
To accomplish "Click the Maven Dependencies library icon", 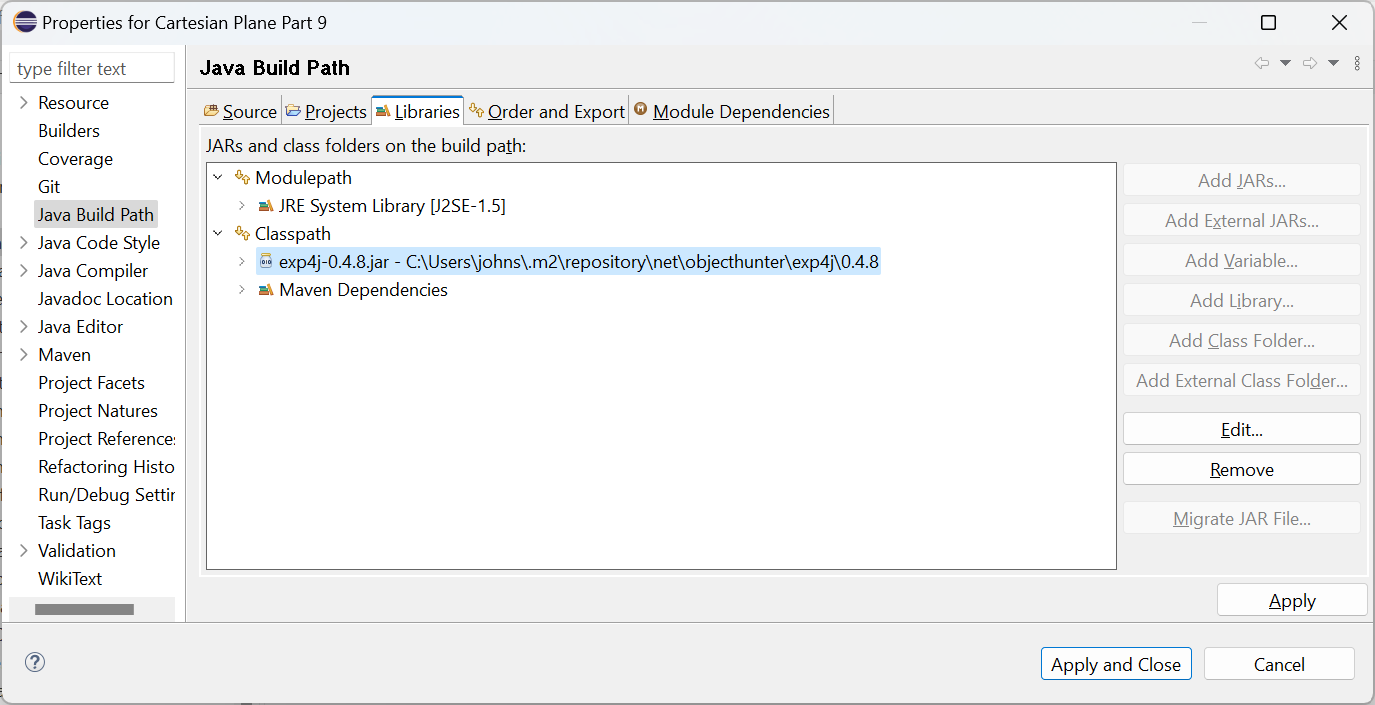I will pos(266,290).
